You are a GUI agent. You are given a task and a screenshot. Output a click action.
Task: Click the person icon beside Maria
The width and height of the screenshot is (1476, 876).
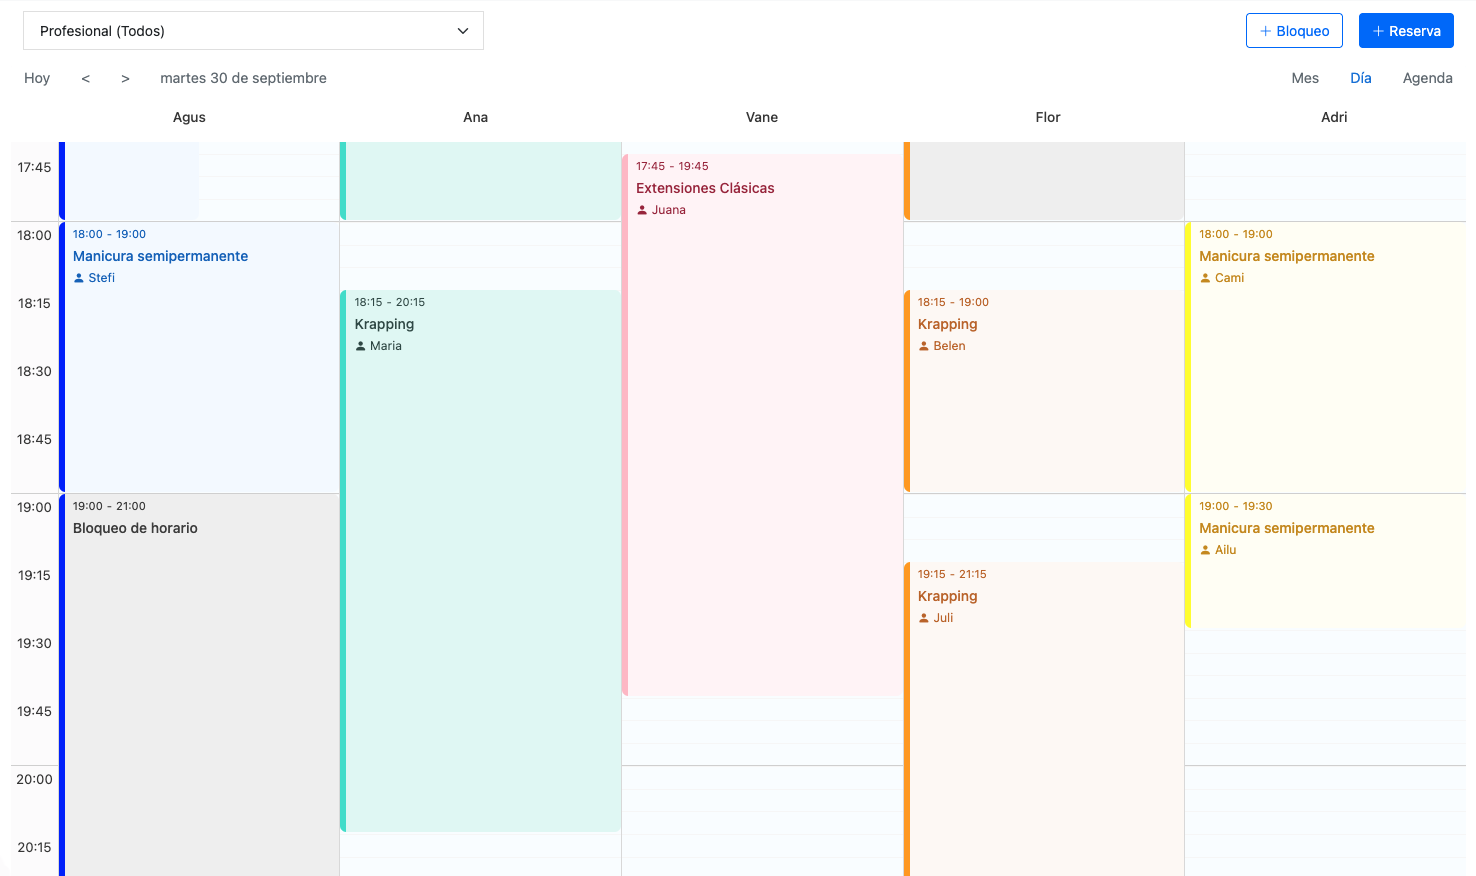click(361, 346)
